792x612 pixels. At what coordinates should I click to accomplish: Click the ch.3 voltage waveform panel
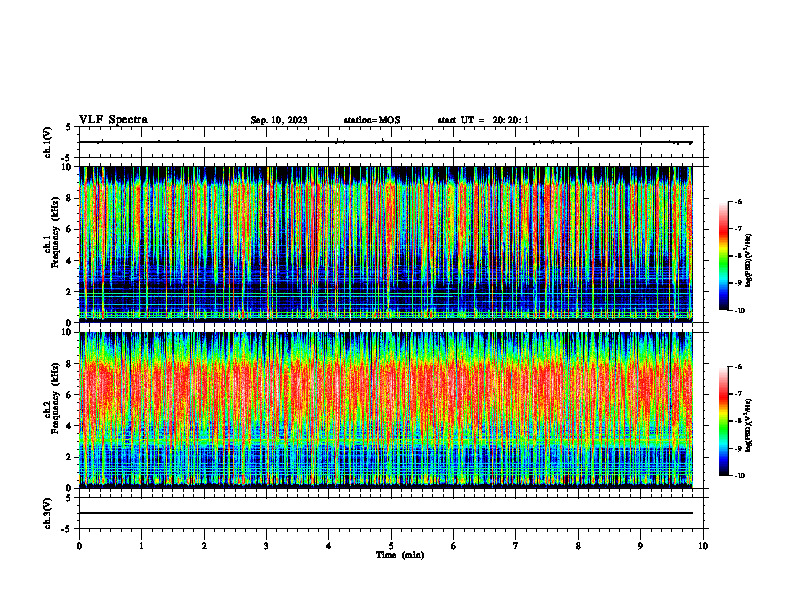tap(393, 513)
